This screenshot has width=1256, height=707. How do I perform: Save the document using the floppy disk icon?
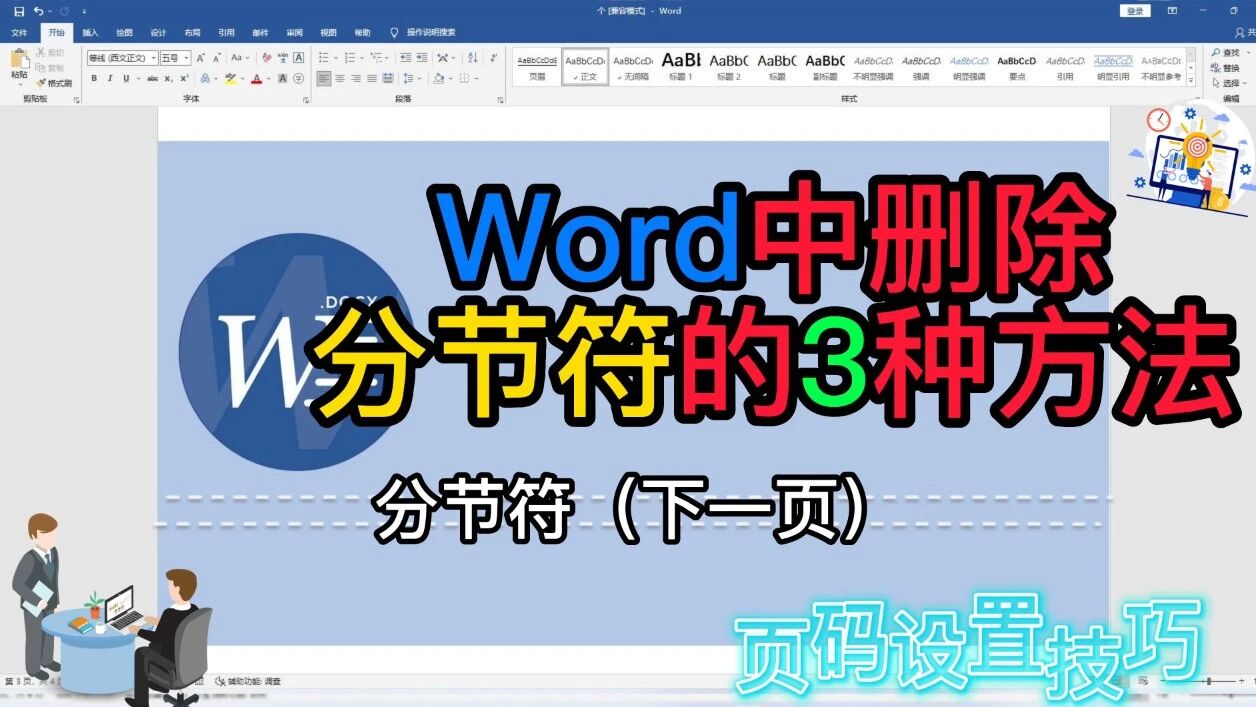[x=19, y=11]
